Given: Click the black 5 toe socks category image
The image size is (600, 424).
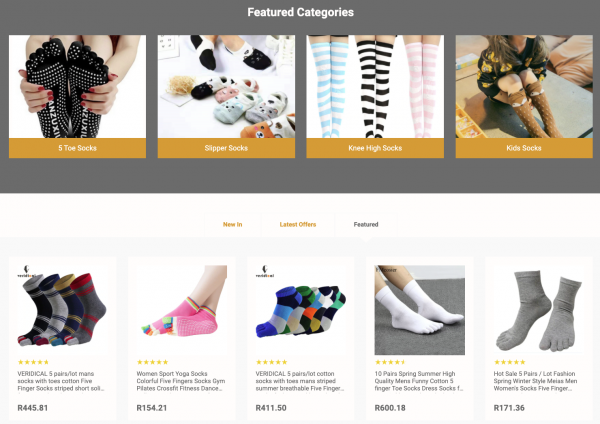Looking at the screenshot, I should pos(77,87).
